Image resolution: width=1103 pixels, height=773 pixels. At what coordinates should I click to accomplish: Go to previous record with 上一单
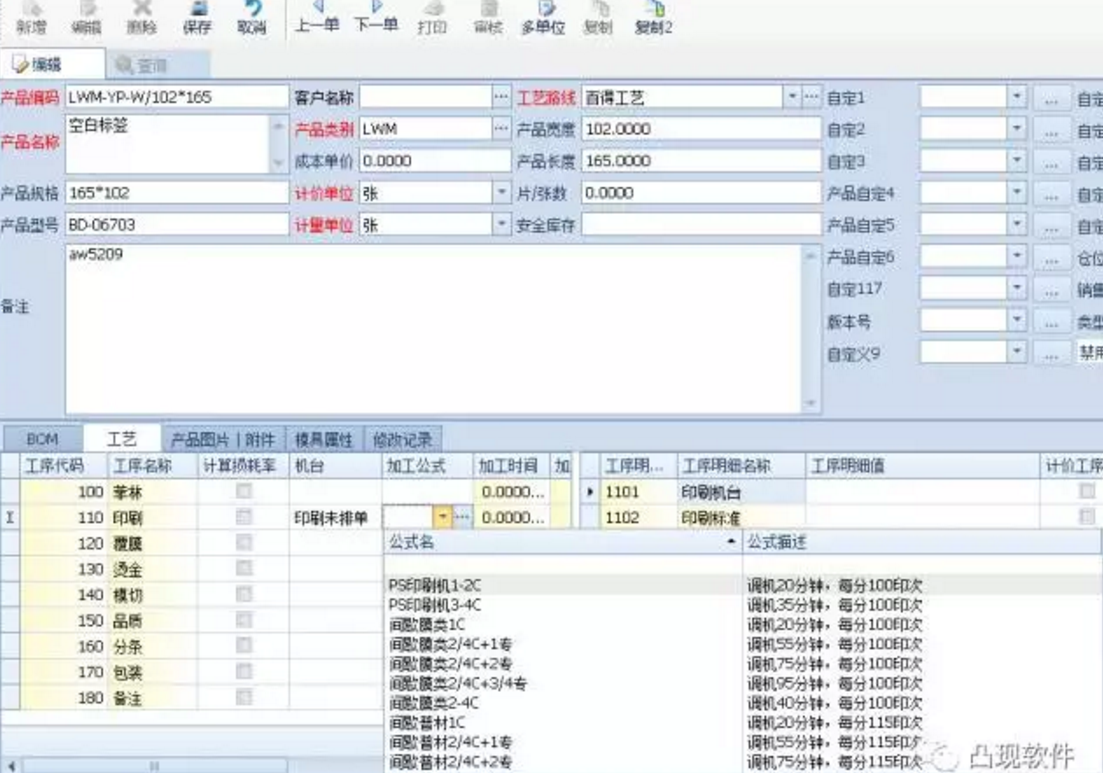click(x=318, y=17)
